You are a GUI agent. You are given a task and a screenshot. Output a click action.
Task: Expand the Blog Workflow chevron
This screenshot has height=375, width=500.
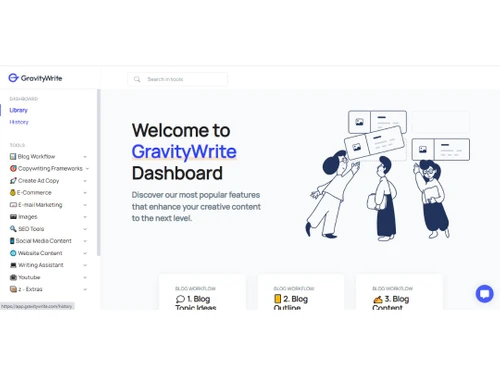coord(85,157)
